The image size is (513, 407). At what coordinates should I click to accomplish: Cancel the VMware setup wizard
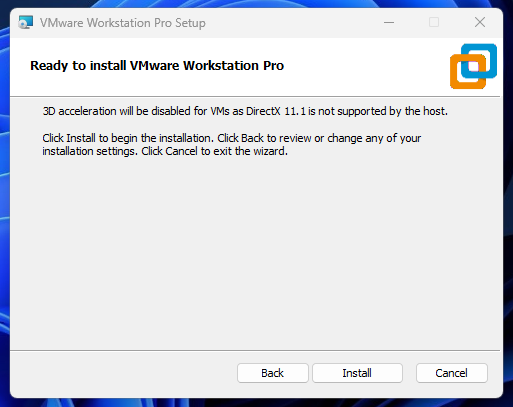[451, 373]
